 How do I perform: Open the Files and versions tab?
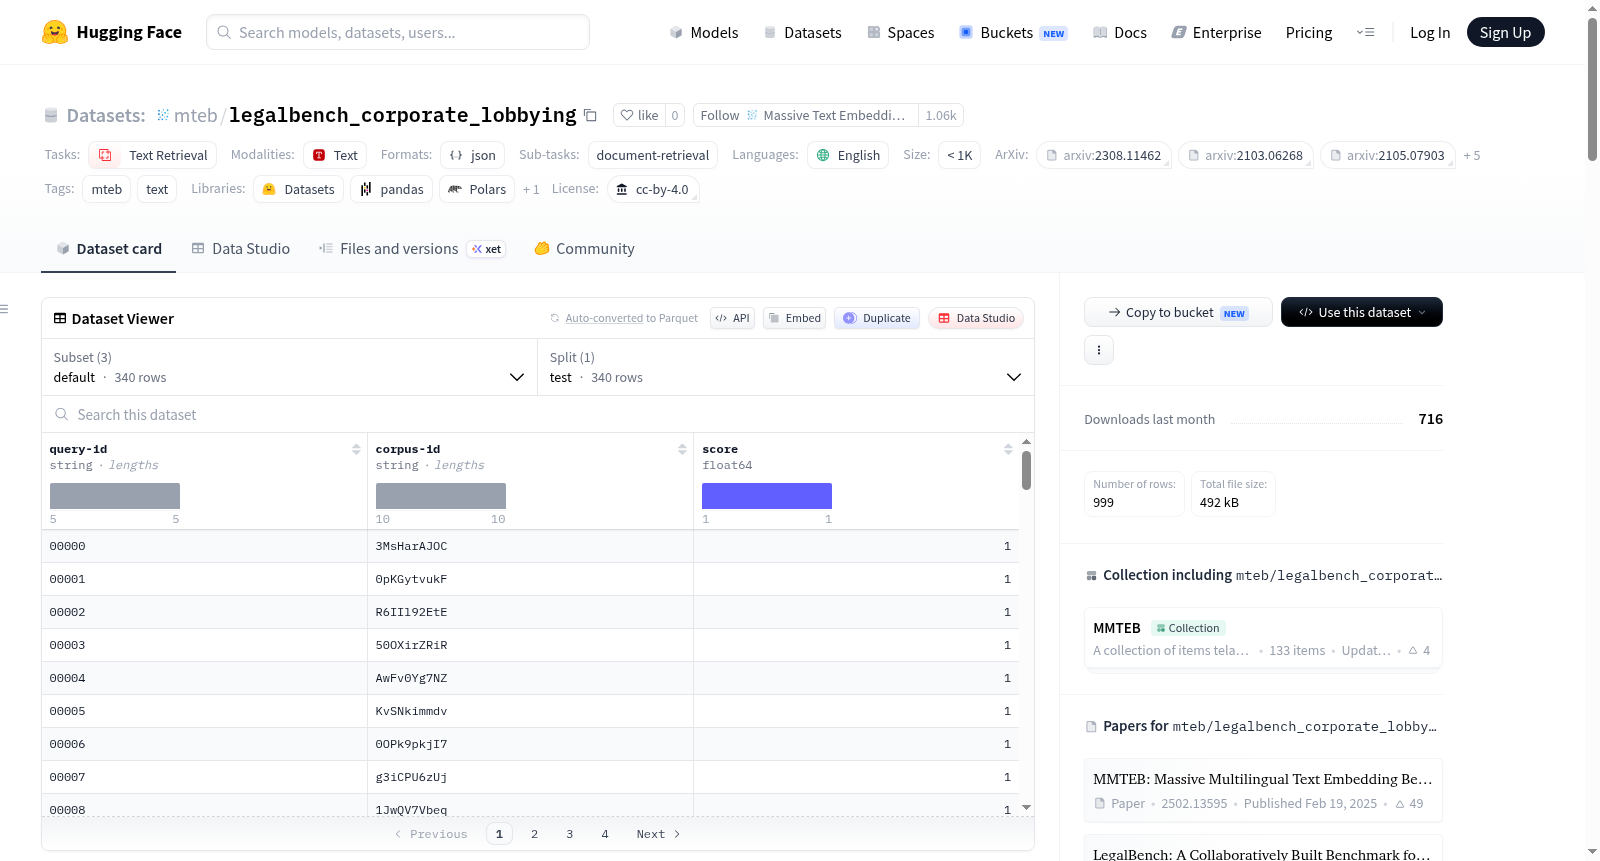pyautogui.click(x=412, y=249)
